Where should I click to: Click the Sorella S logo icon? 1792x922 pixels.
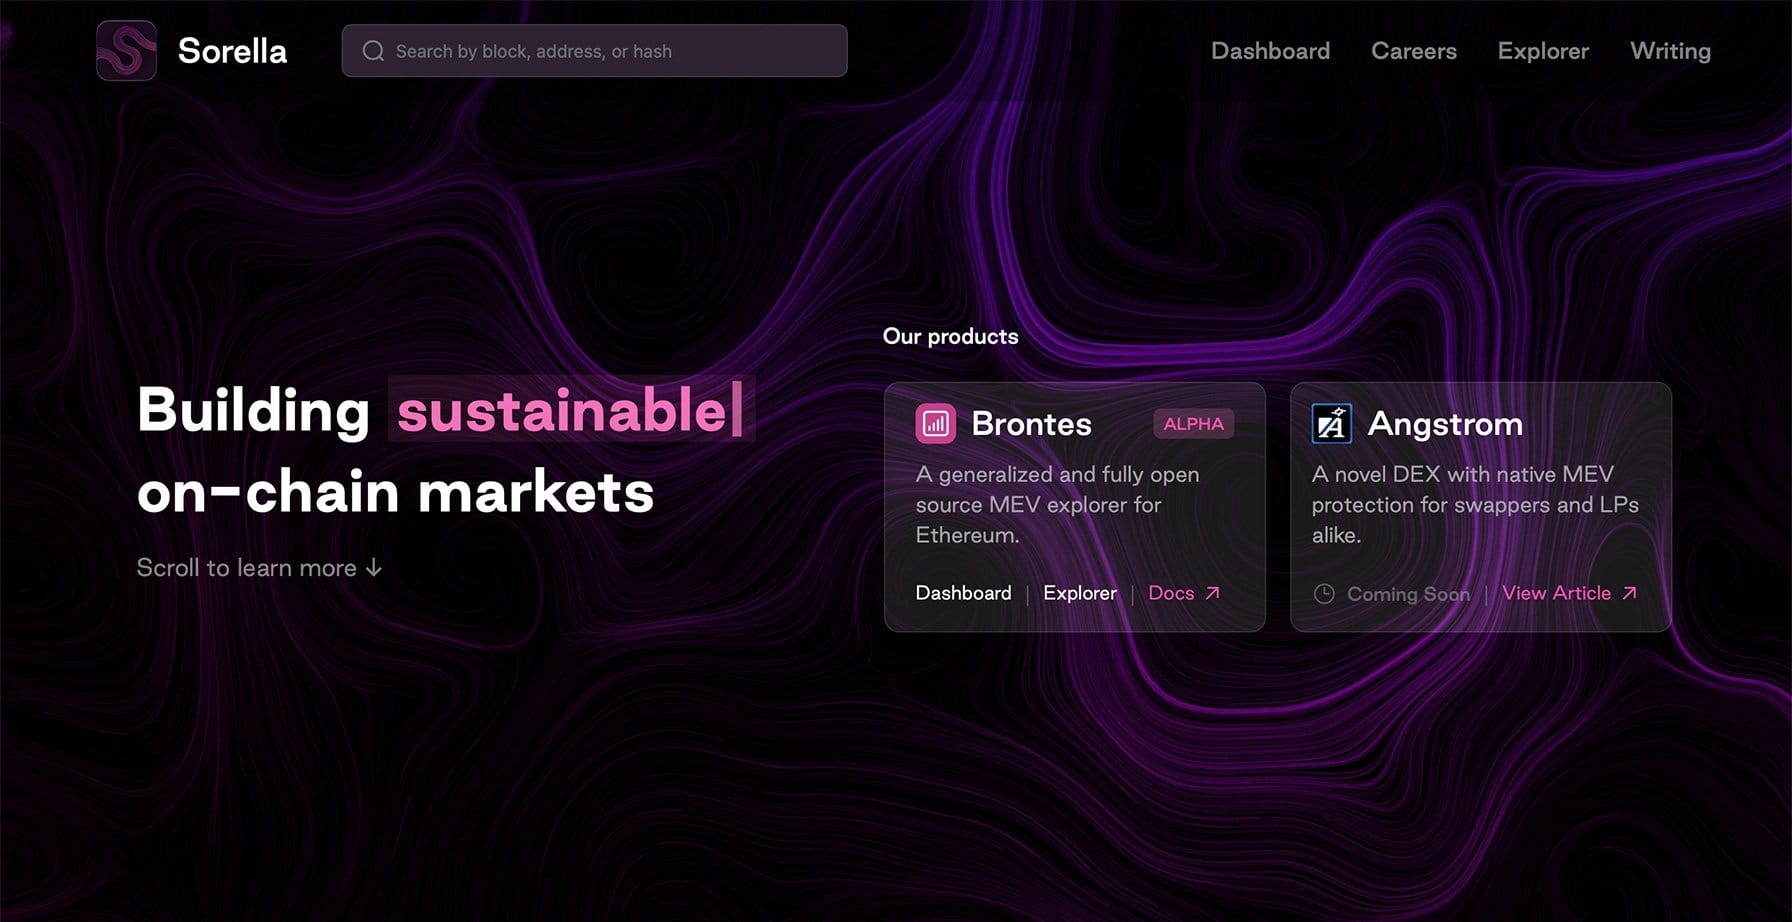click(x=126, y=50)
